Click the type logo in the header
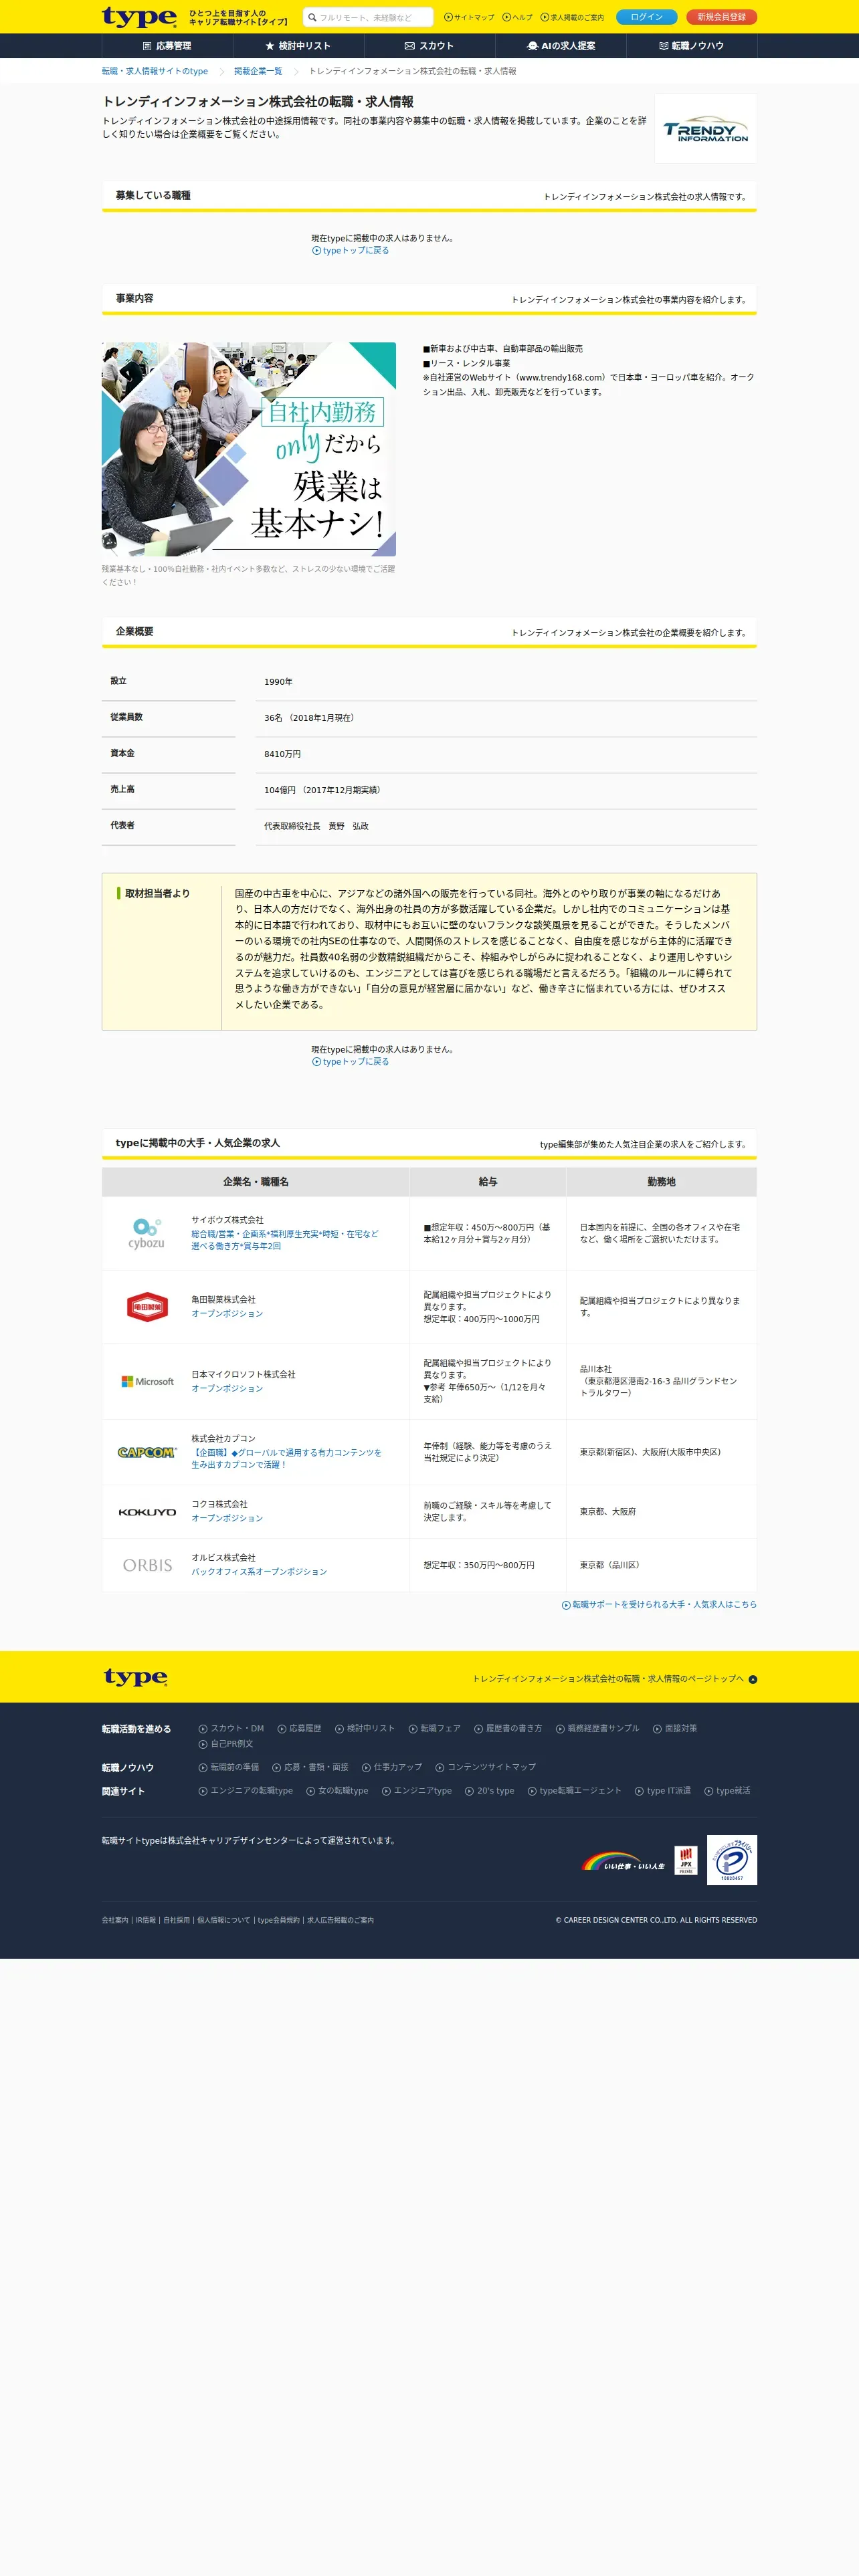 tap(139, 17)
